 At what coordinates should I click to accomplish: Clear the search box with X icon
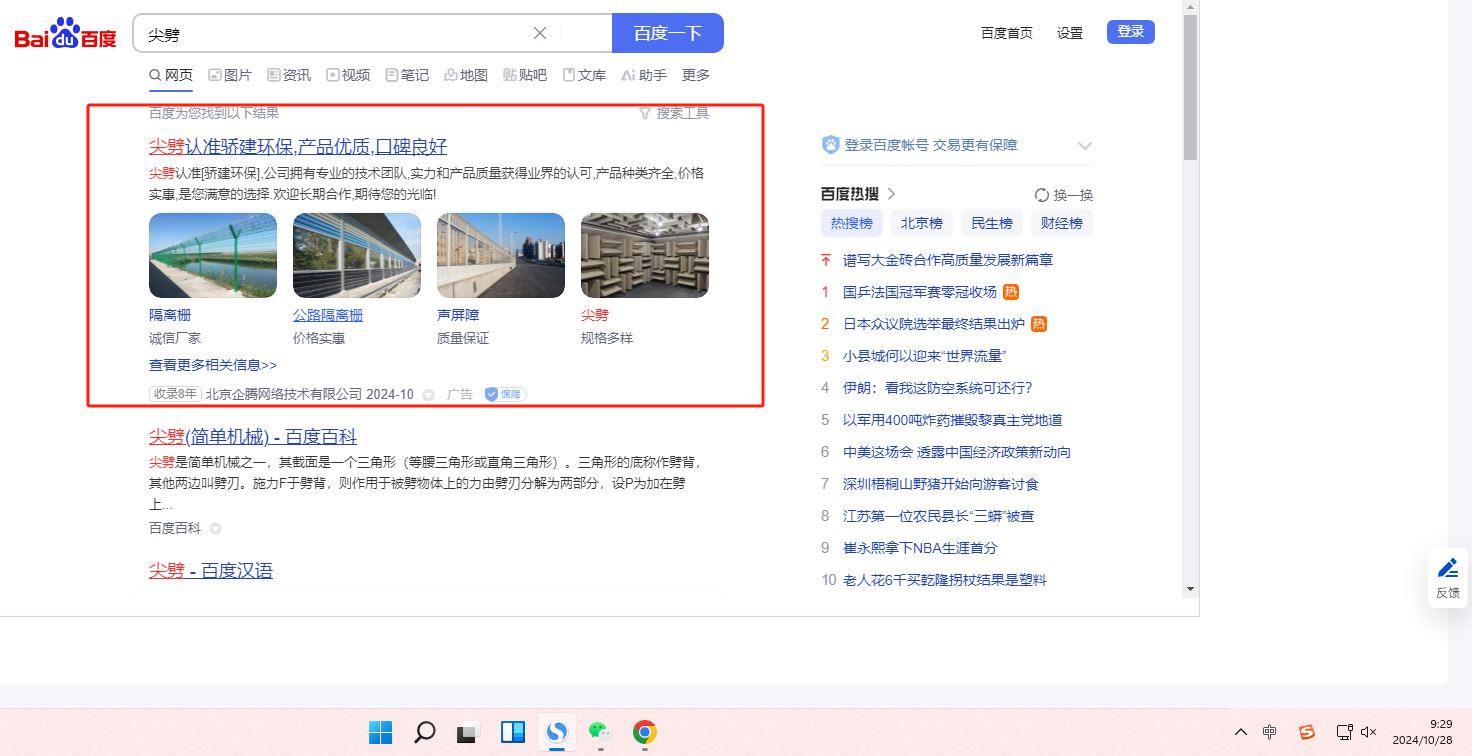coord(540,33)
